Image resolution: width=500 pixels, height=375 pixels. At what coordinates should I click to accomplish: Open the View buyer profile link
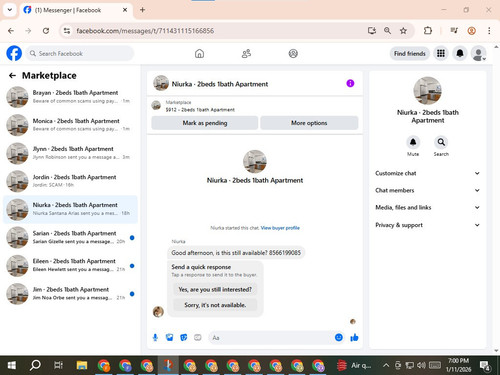tap(280, 228)
